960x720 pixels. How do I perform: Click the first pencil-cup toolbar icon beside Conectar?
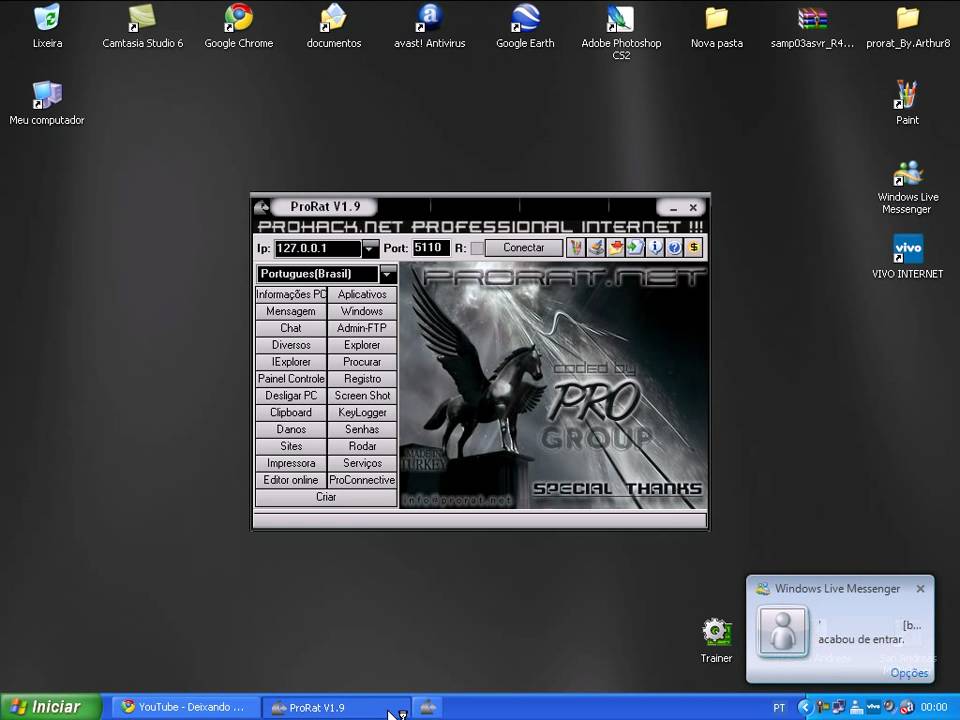click(x=576, y=247)
